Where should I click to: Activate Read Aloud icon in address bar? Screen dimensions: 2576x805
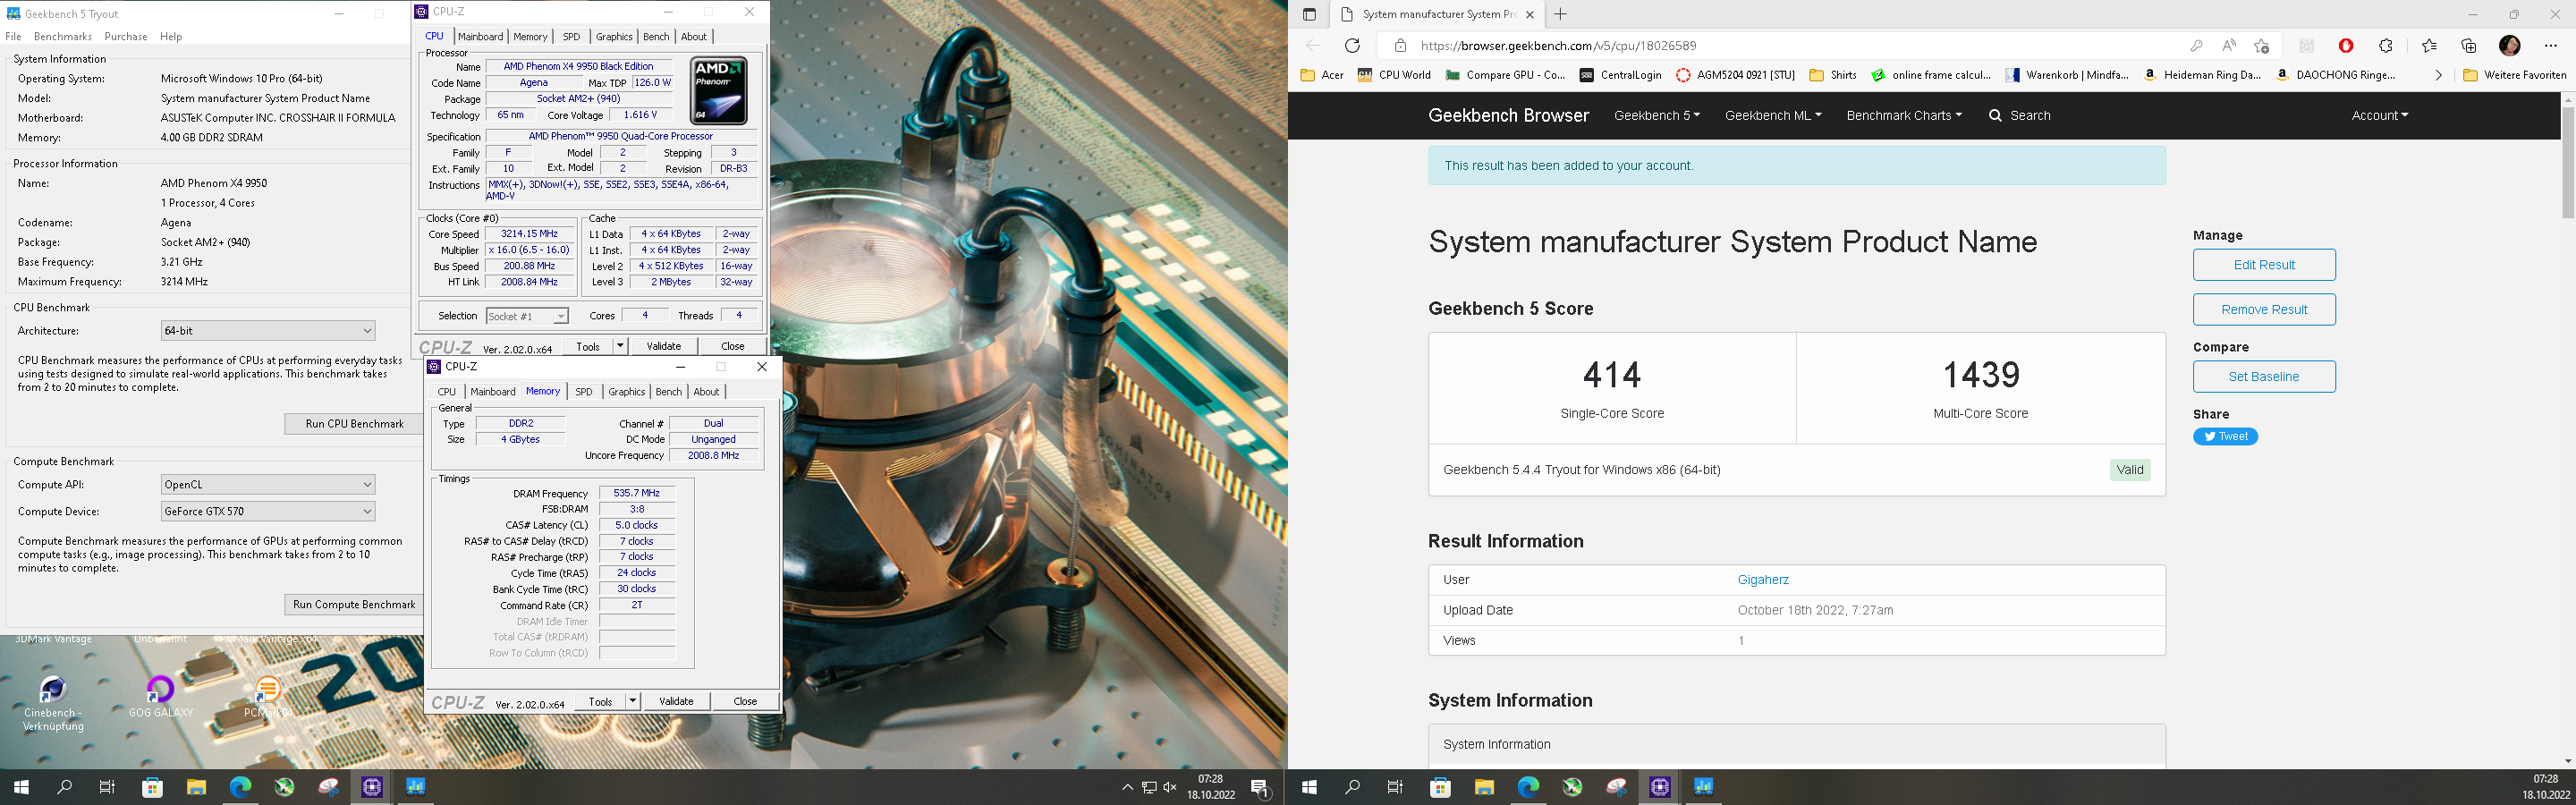point(2229,45)
